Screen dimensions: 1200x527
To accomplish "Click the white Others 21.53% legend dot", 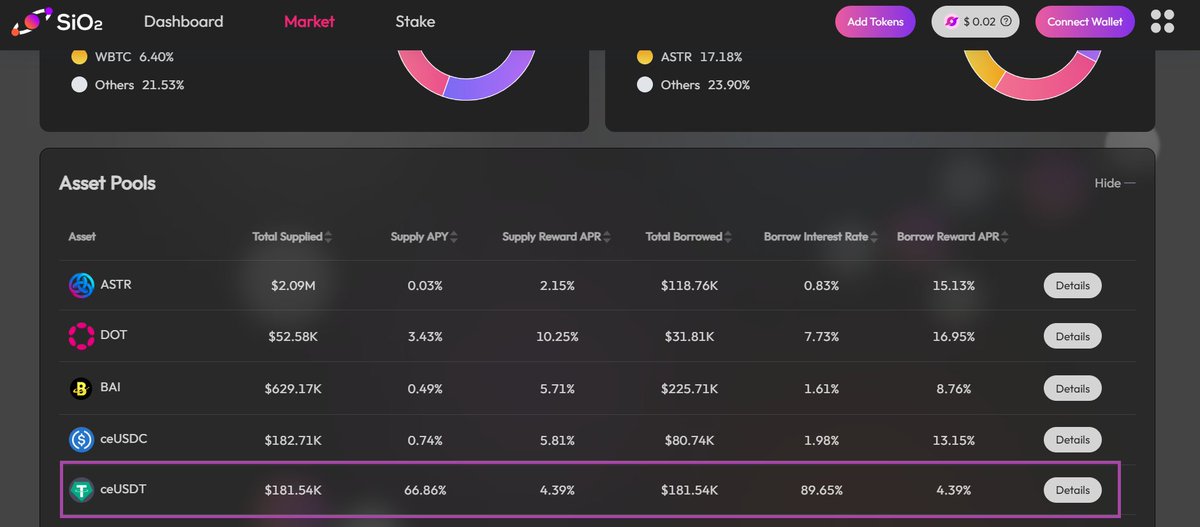I will 79,85.
